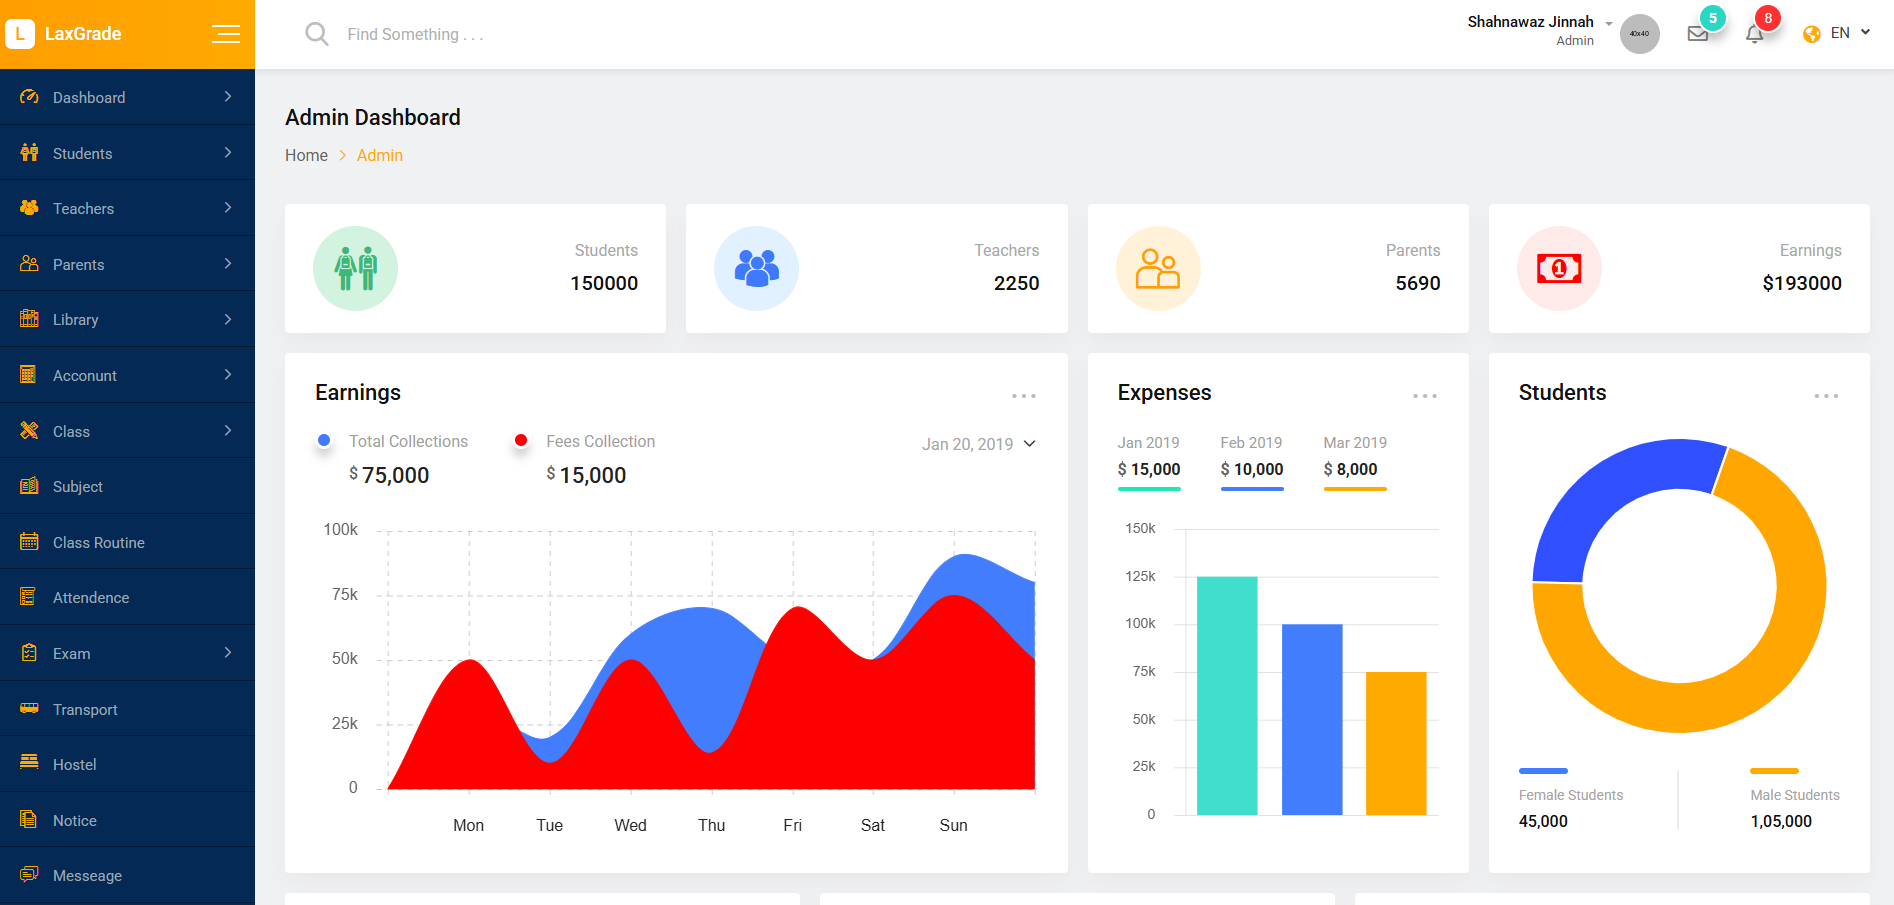Open the messages envelope showing 5 unread
Viewport: 1894px width, 905px height.
click(x=1697, y=33)
